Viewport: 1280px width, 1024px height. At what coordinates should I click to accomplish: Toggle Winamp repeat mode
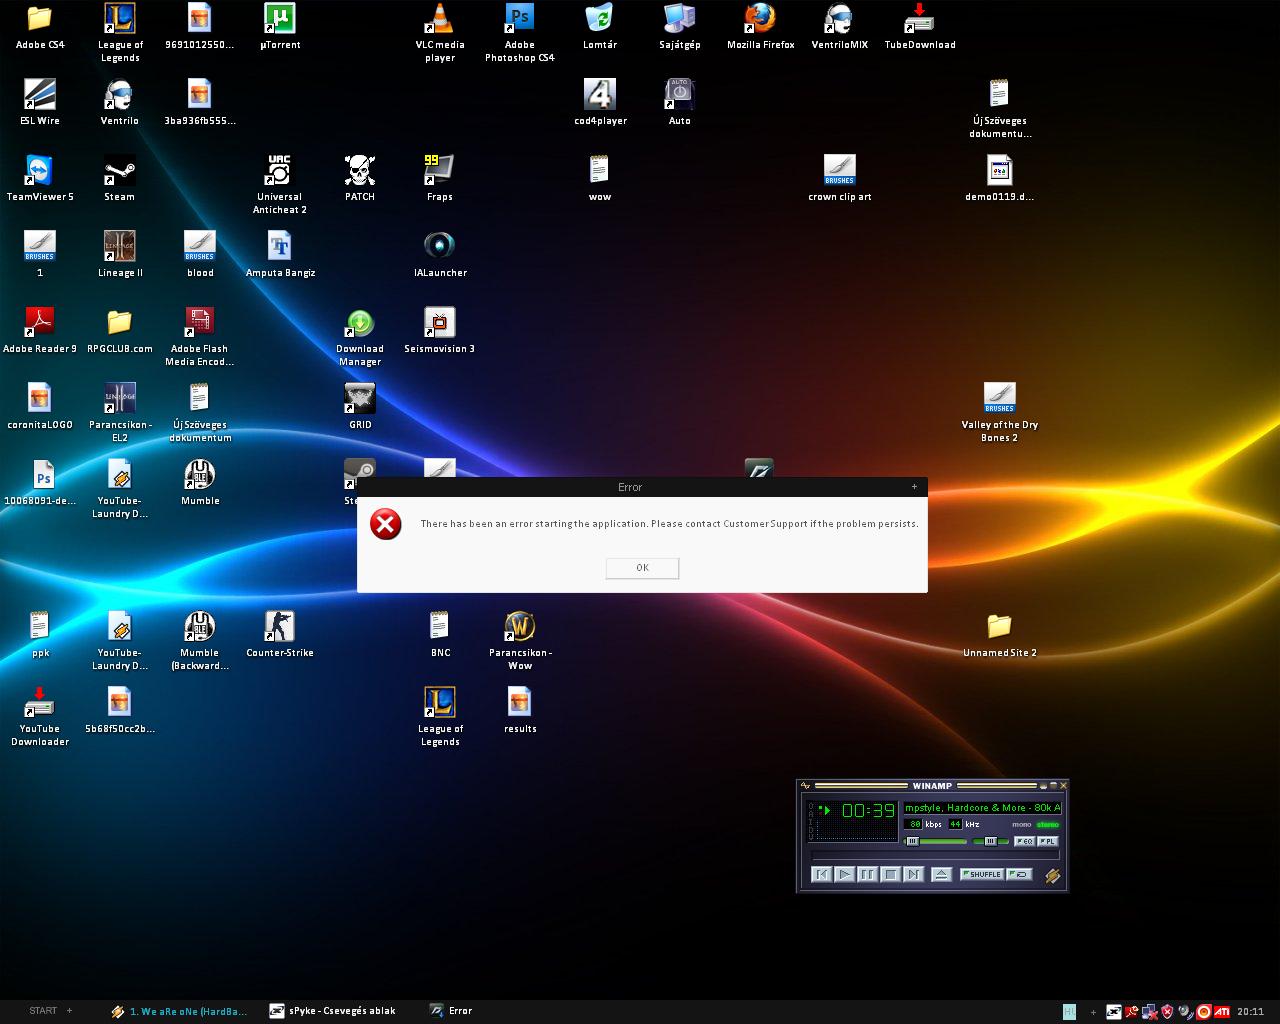click(1019, 874)
